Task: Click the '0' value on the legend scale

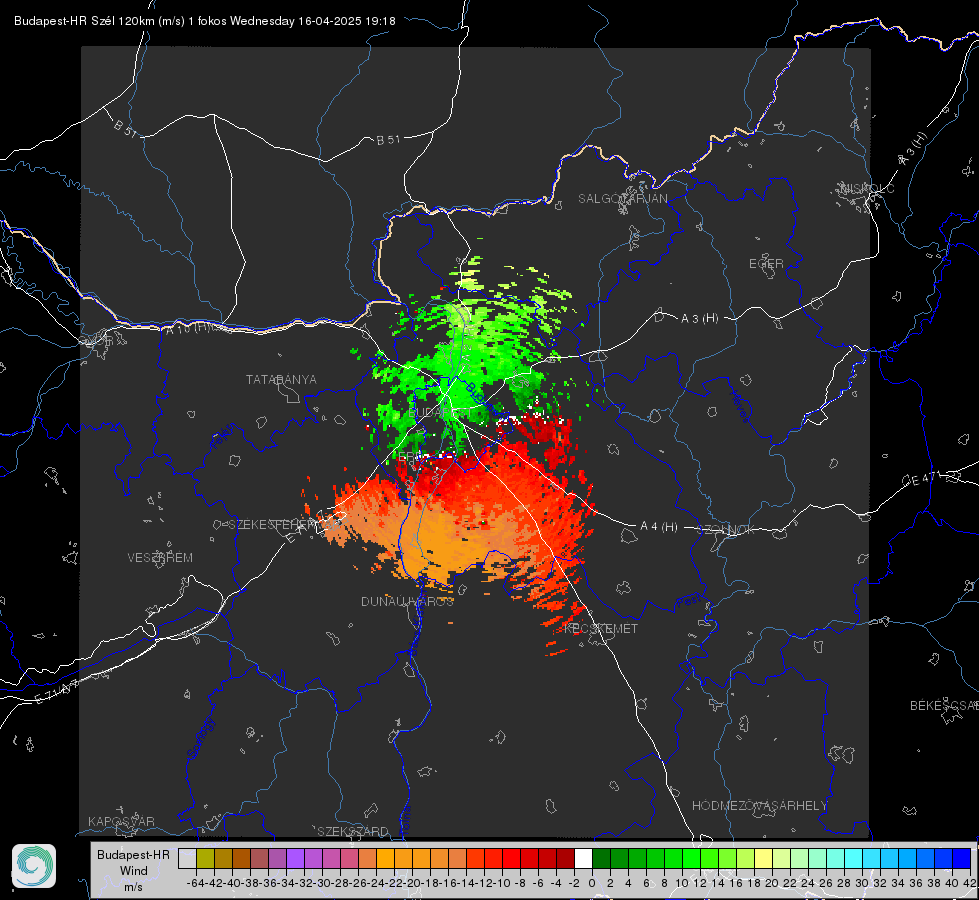Action: point(592,883)
